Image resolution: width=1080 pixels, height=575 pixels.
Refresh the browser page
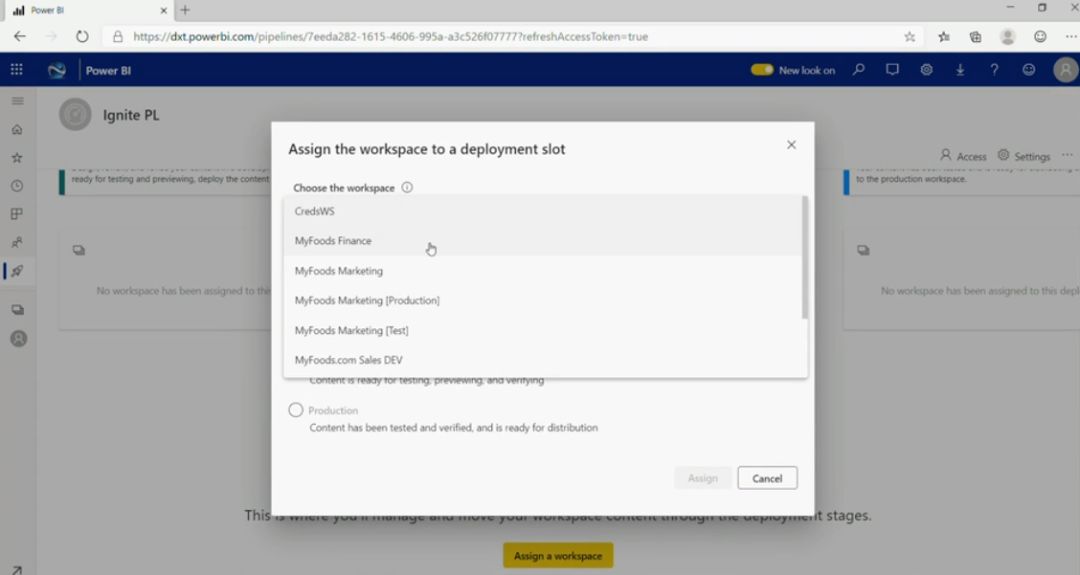click(x=82, y=36)
